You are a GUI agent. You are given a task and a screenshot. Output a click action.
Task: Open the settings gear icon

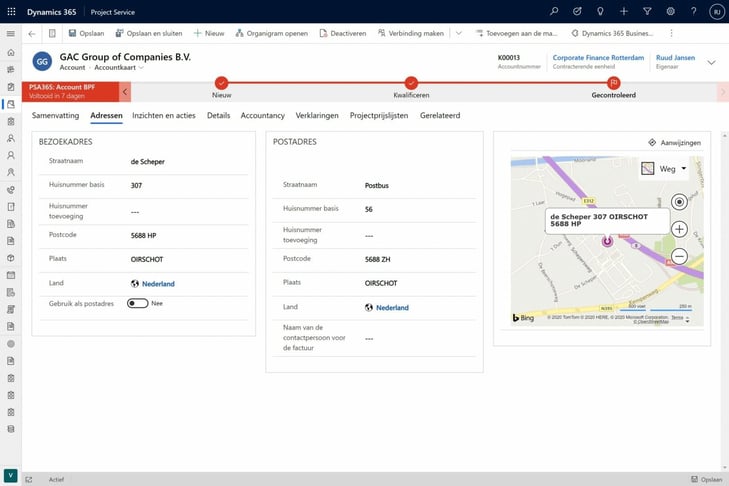pos(670,11)
